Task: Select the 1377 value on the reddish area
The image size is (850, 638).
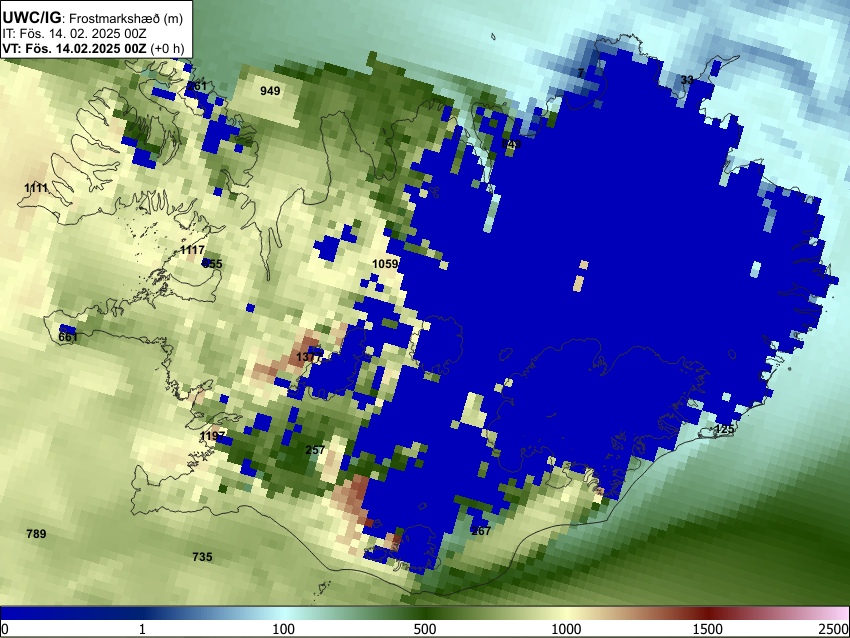Action: tap(309, 357)
